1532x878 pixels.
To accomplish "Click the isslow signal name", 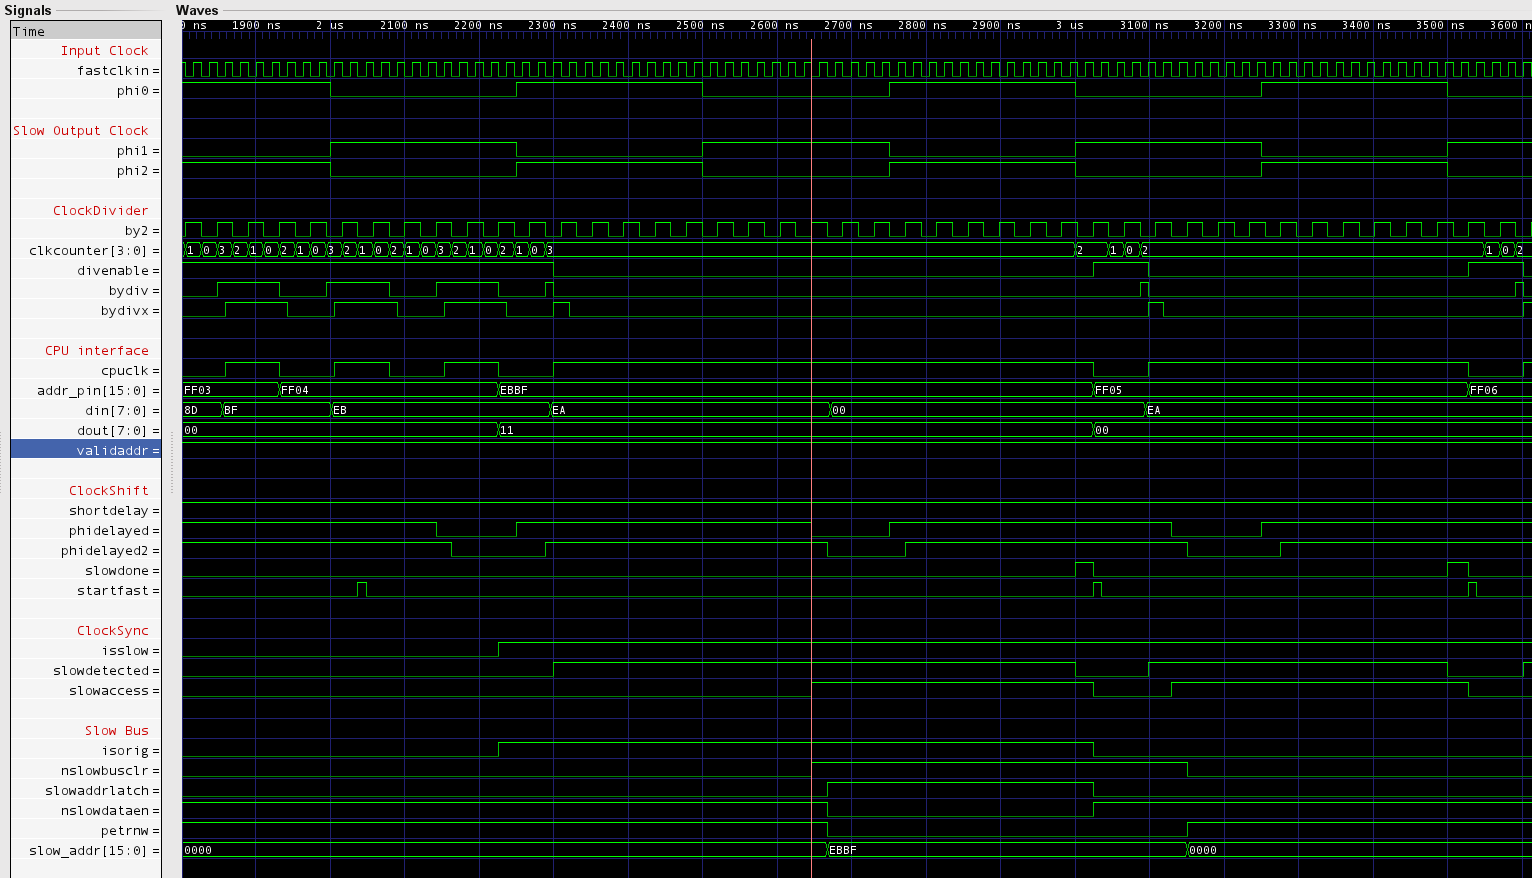I will 125,651.
